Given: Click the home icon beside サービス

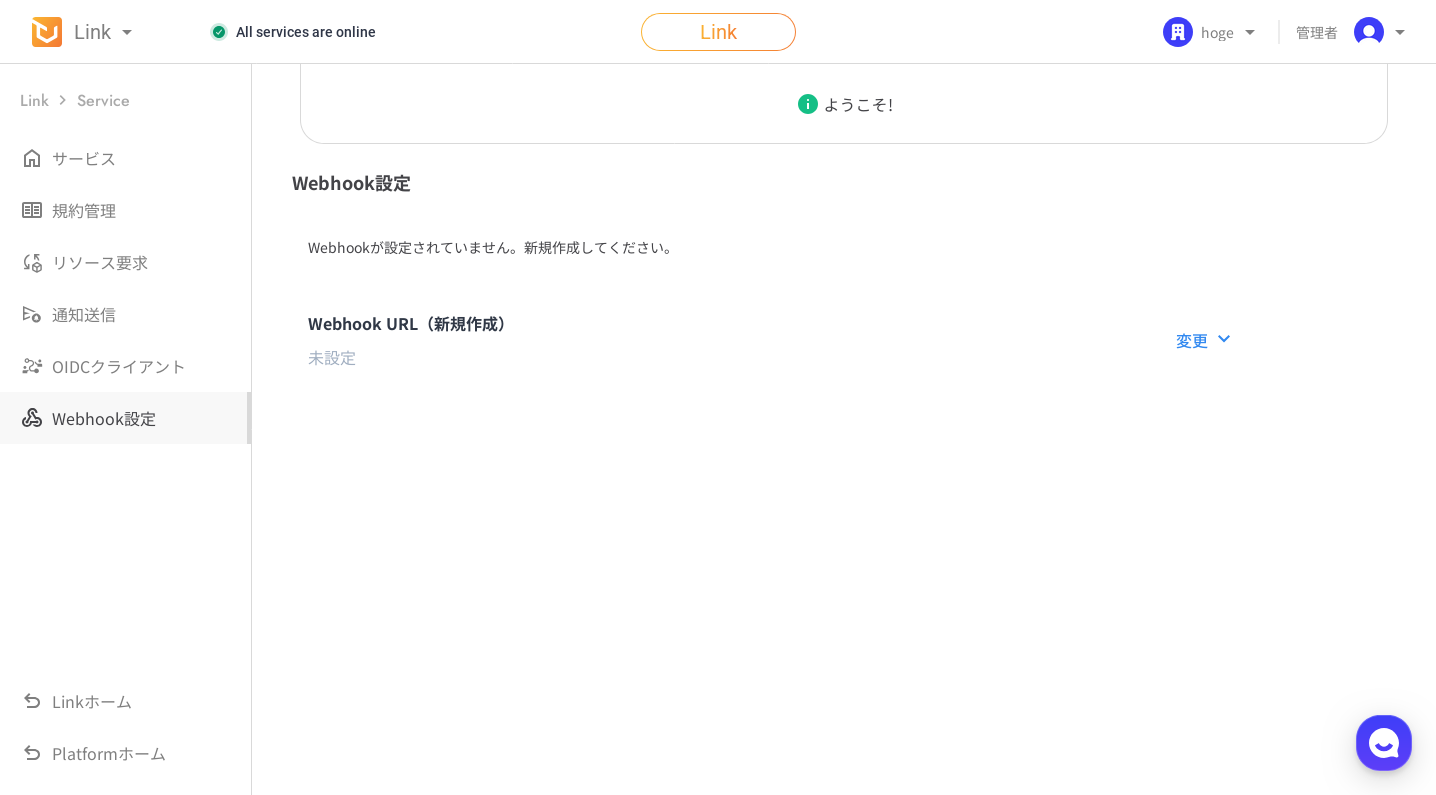Looking at the screenshot, I should 32,158.
